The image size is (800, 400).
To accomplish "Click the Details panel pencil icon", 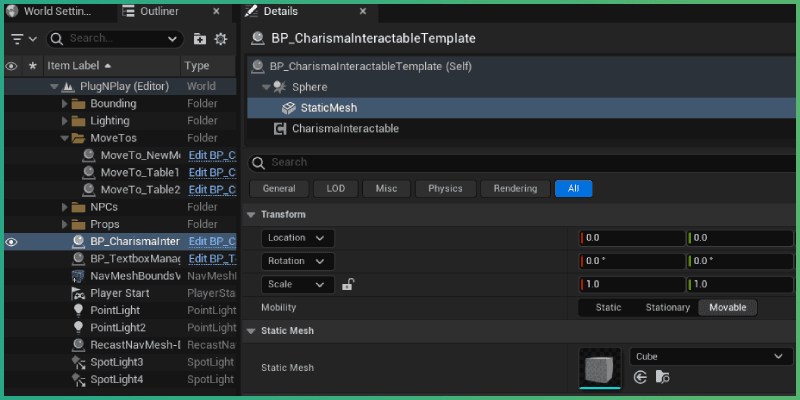I will [251, 11].
